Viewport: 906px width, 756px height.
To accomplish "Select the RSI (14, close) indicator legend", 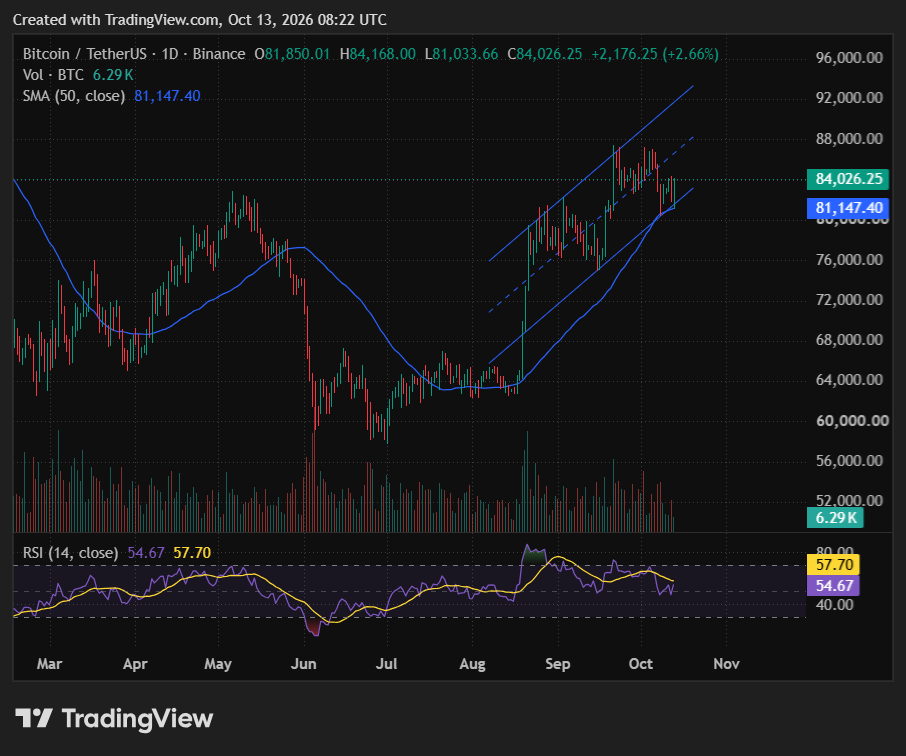I will click(70, 553).
